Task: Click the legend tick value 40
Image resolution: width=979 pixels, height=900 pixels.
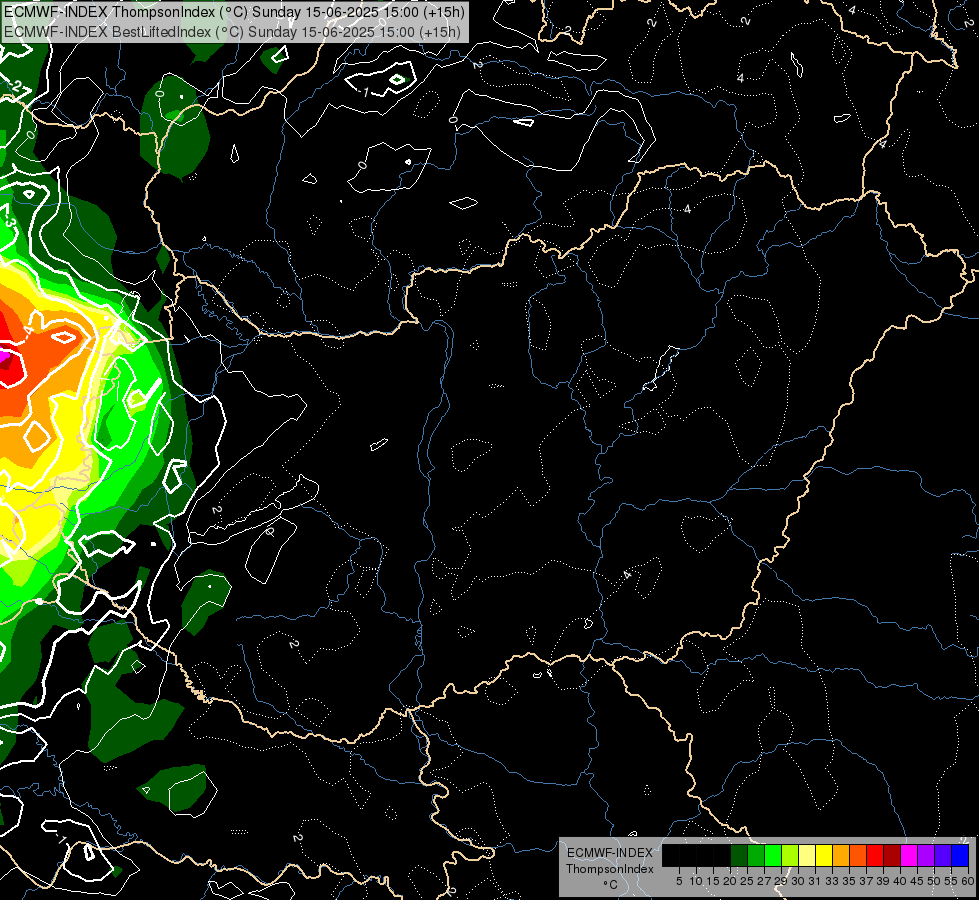Action: point(901,881)
